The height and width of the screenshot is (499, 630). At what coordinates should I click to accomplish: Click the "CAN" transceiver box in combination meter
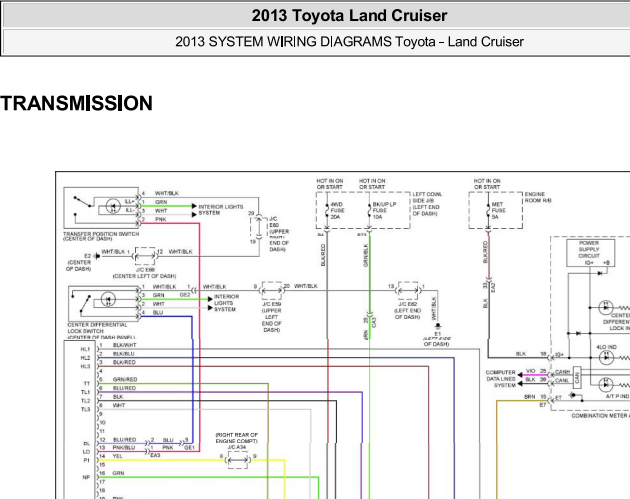[x=577, y=376]
